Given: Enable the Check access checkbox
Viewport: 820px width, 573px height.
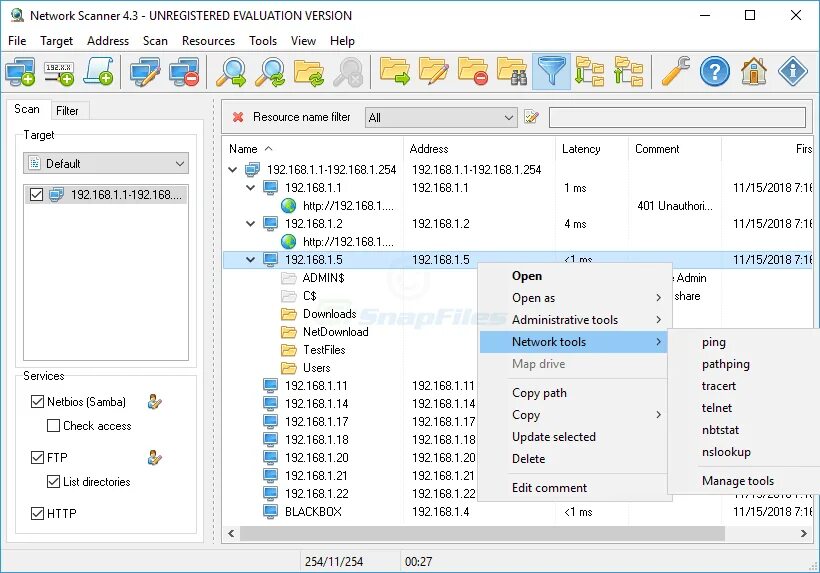Looking at the screenshot, I should coord(53,426).
